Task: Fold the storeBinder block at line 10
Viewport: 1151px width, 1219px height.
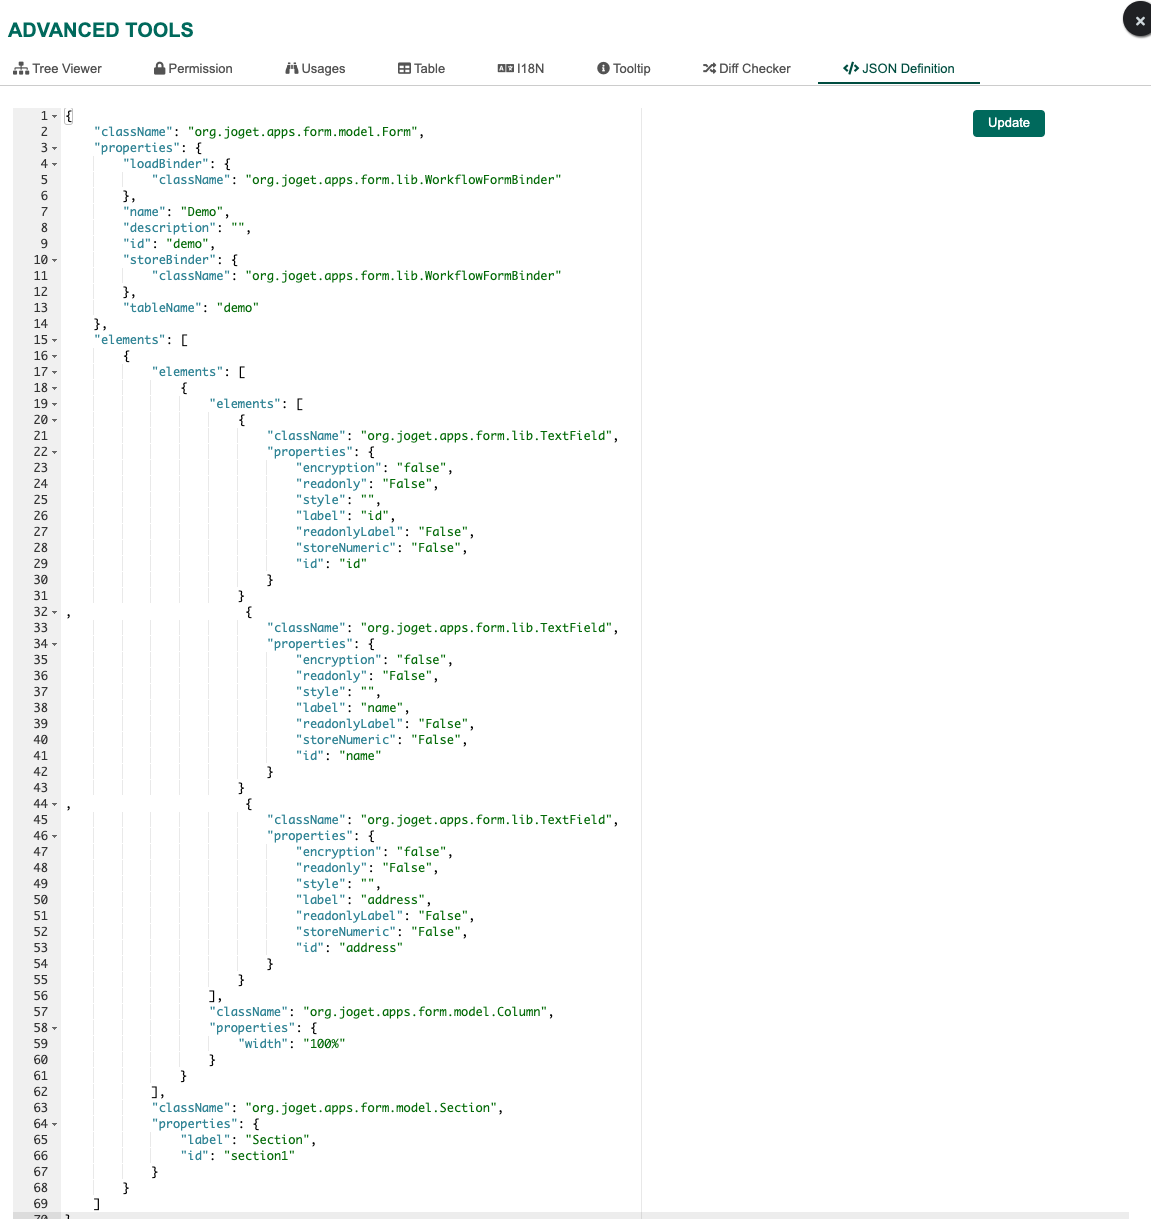Action: point(54,260)
